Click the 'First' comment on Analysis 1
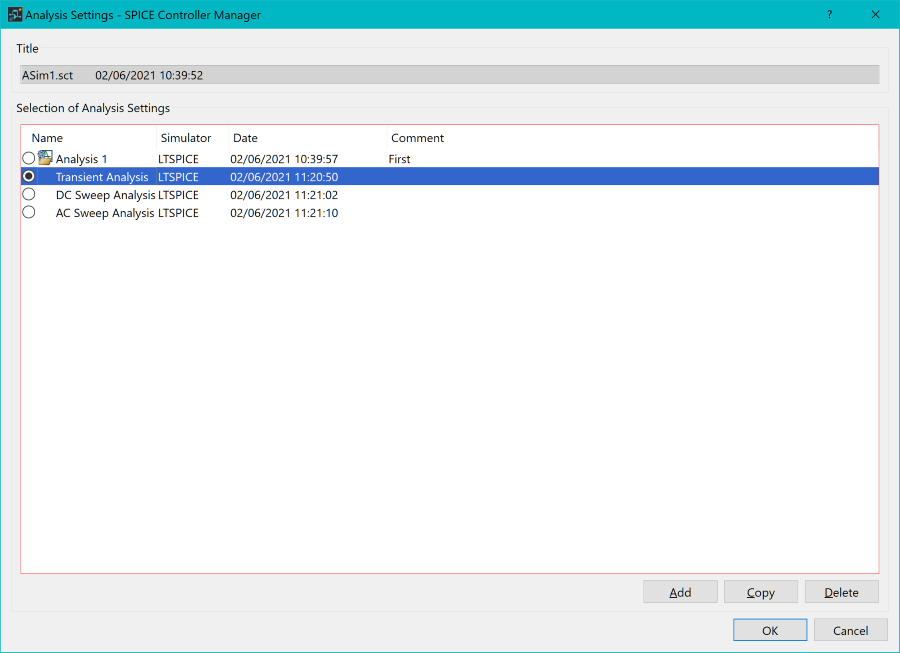The width and height of the screenshot is (900, 653). pos(400,159)
